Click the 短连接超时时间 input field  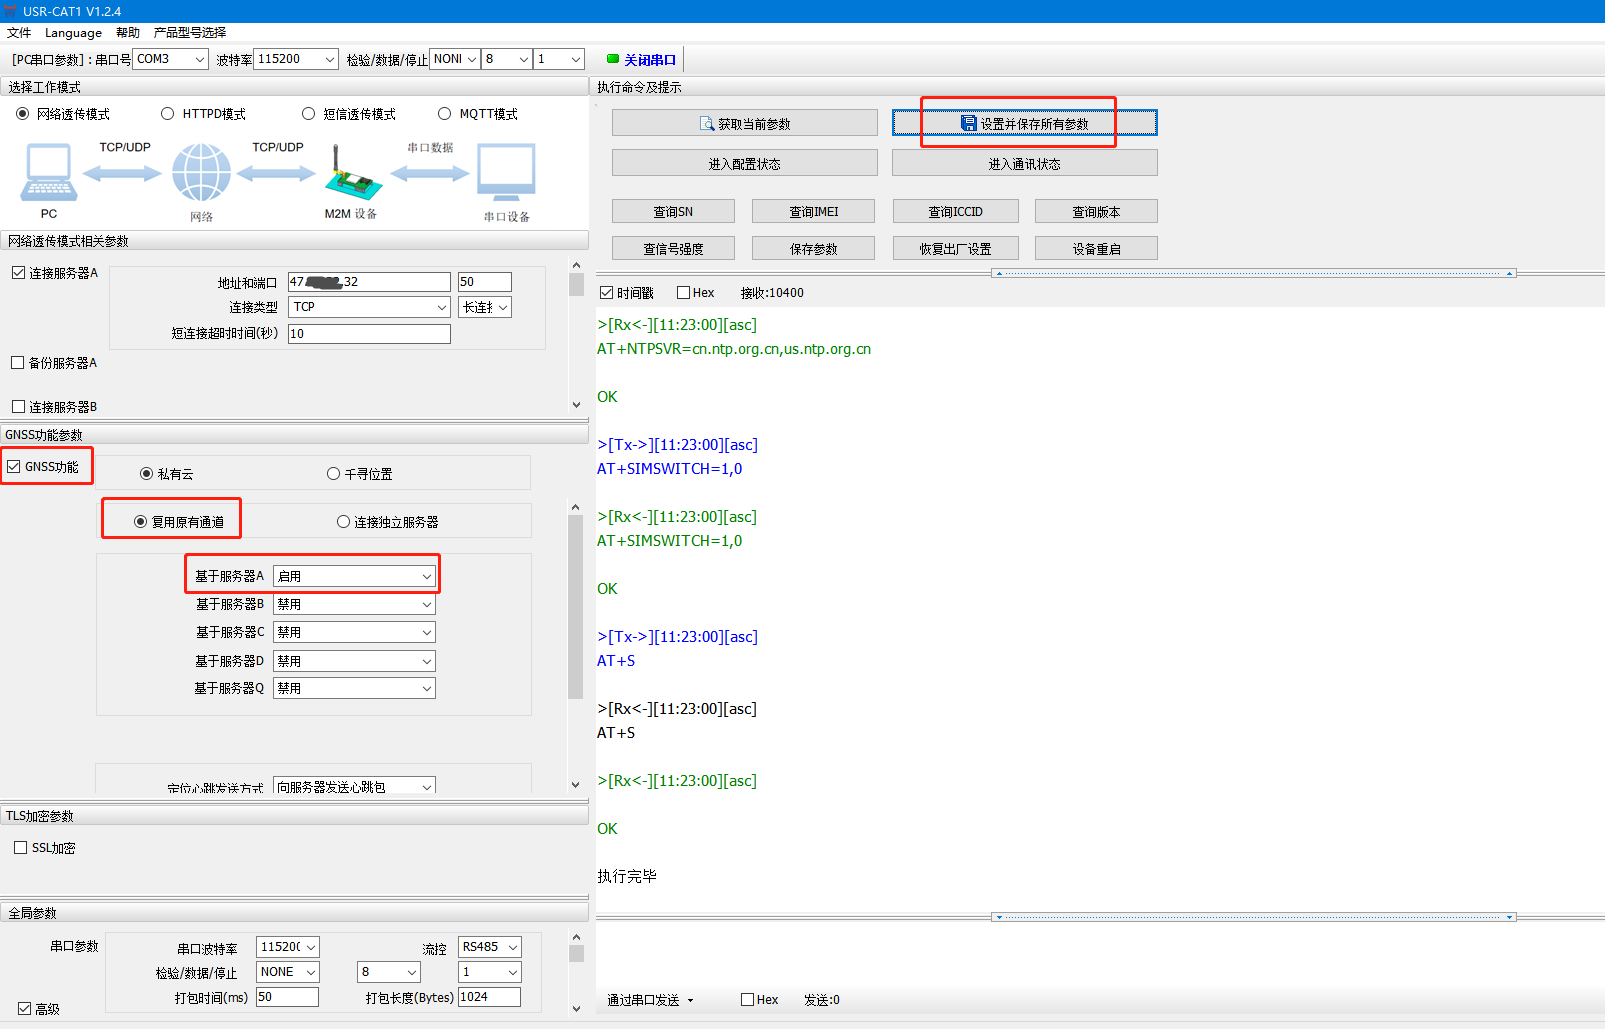(x=369, y=334)
